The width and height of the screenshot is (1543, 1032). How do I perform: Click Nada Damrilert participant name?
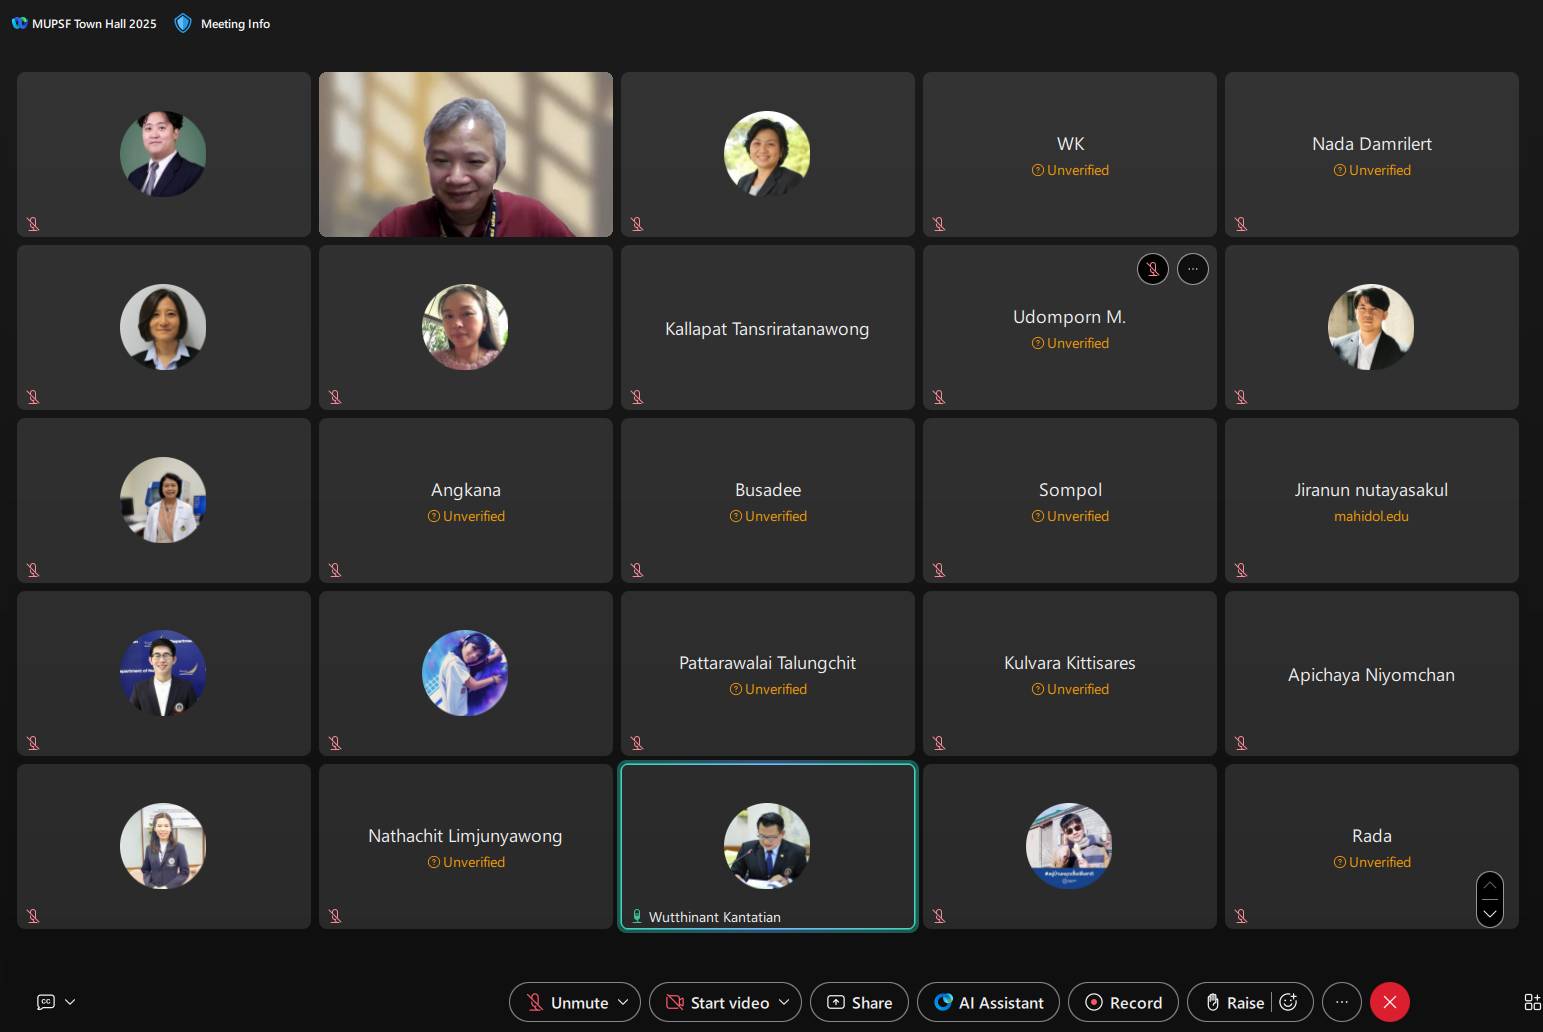pos(1372,144)
